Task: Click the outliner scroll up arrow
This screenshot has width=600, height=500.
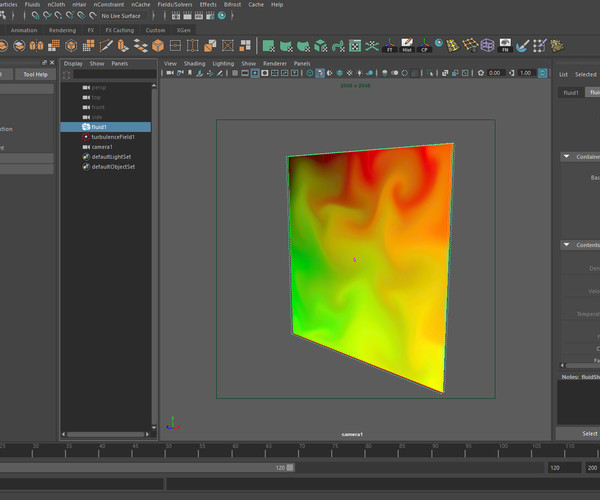Action: pos(154,85)
